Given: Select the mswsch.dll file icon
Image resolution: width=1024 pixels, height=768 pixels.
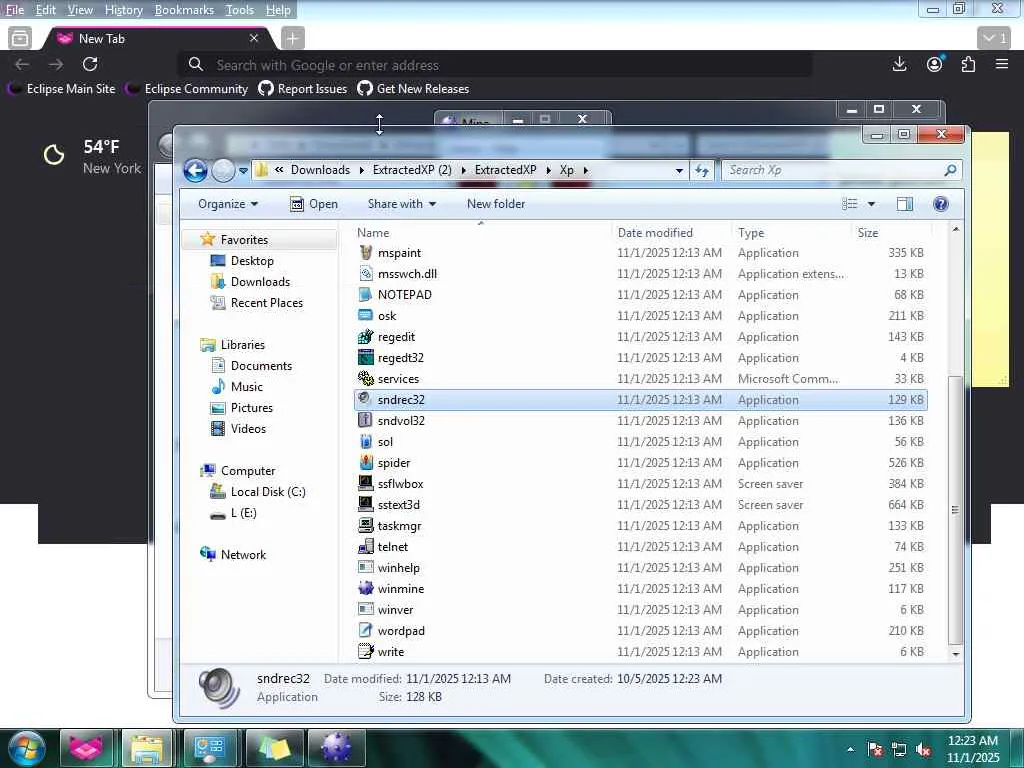Looking at the screenshot, I should coord(366,274).
